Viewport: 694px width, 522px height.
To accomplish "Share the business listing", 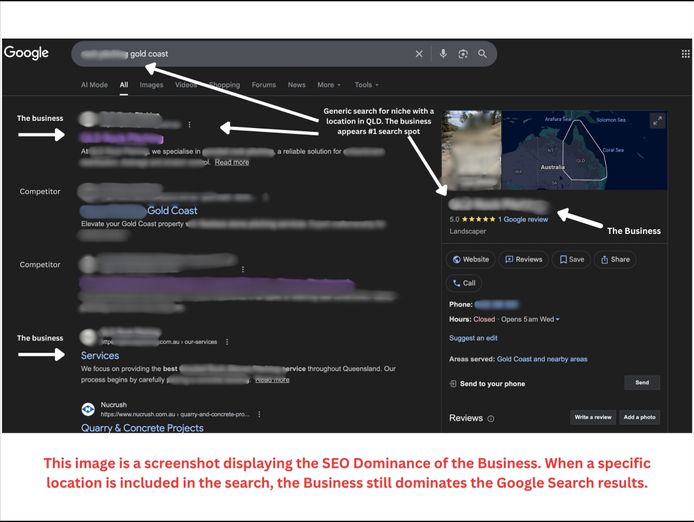I will coord(615,259).
